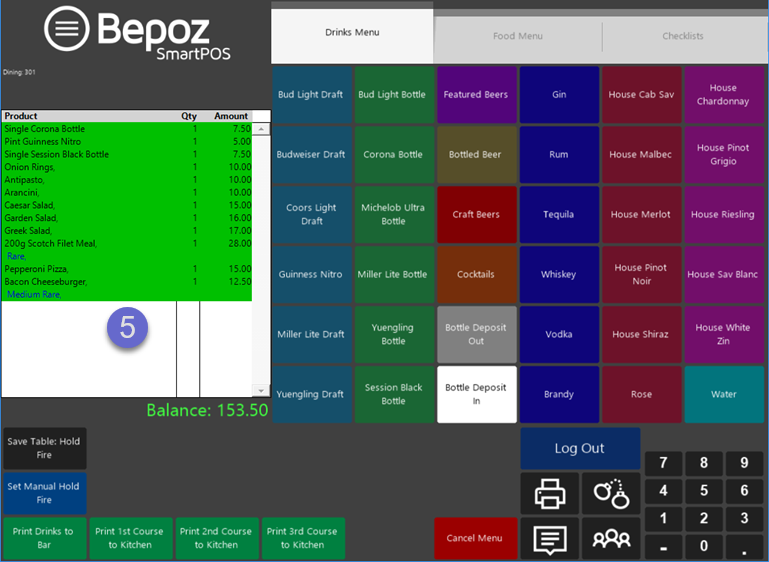
Task: Add Yuengling Bottle to order
Action: [x=394, y=334]
